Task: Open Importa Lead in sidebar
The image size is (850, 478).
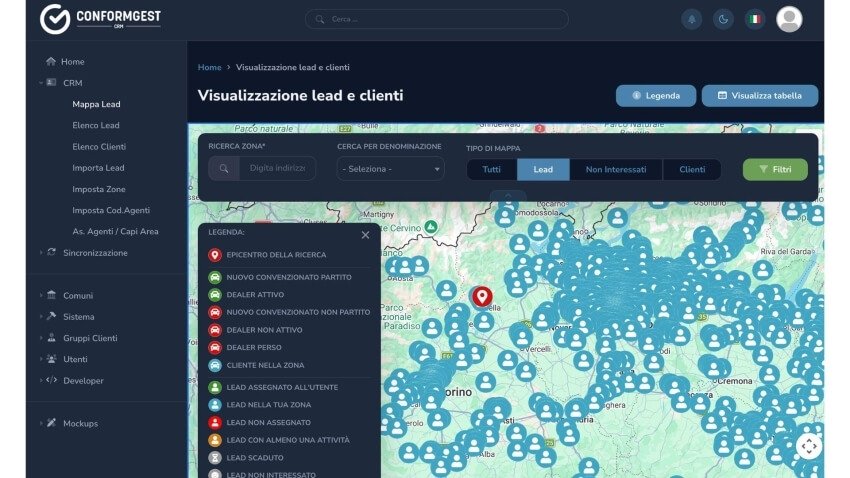Action: click(x=98, y=167)
